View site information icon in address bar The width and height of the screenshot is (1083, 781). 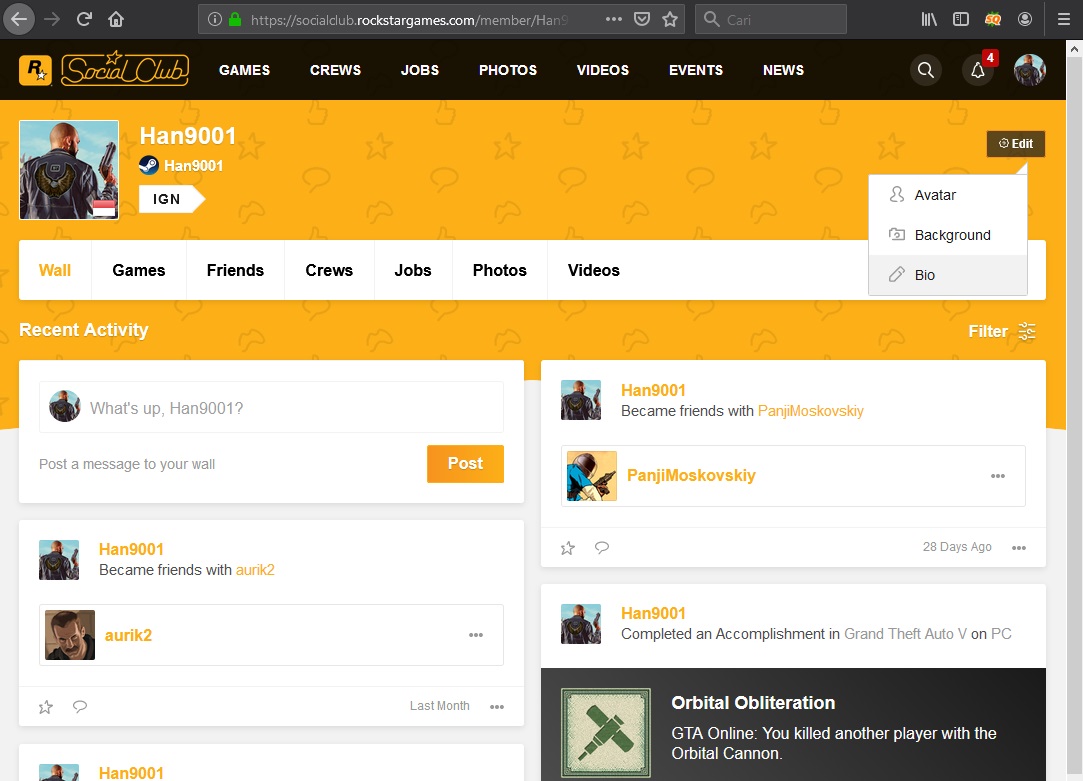pyautogui.click(x=215, y=19)
